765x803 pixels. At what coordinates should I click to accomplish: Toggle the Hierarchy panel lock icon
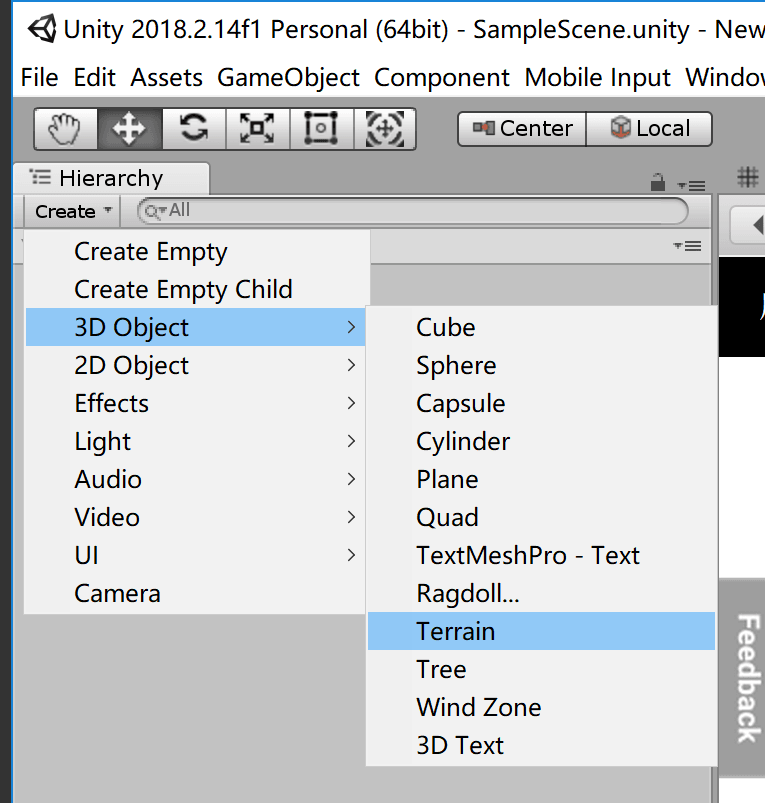coord(657,182)
